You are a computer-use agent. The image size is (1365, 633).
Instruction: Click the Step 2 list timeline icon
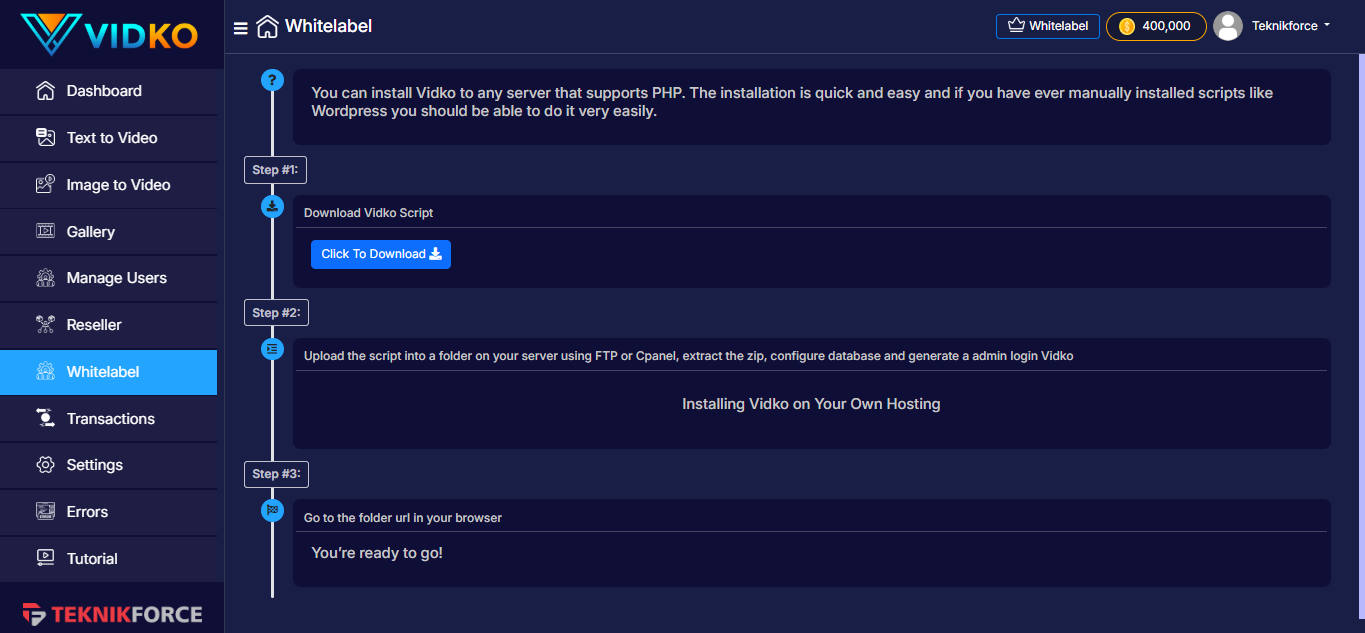[272, 349]
